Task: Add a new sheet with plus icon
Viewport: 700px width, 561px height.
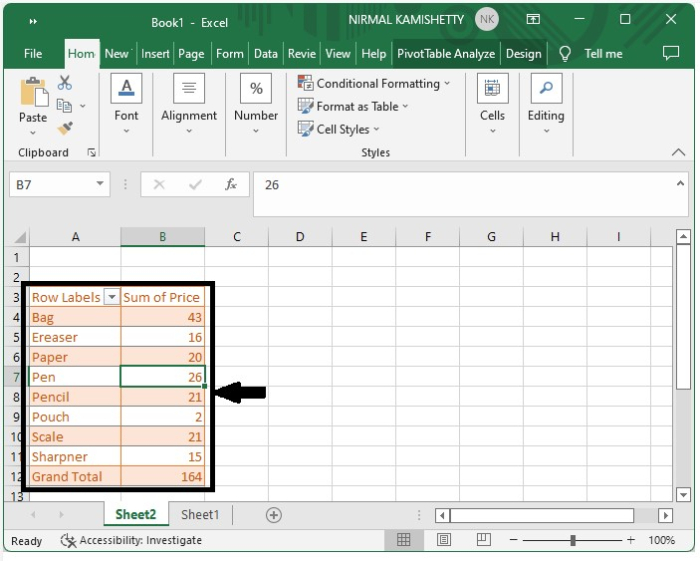Action: click(x=274, y=515)
